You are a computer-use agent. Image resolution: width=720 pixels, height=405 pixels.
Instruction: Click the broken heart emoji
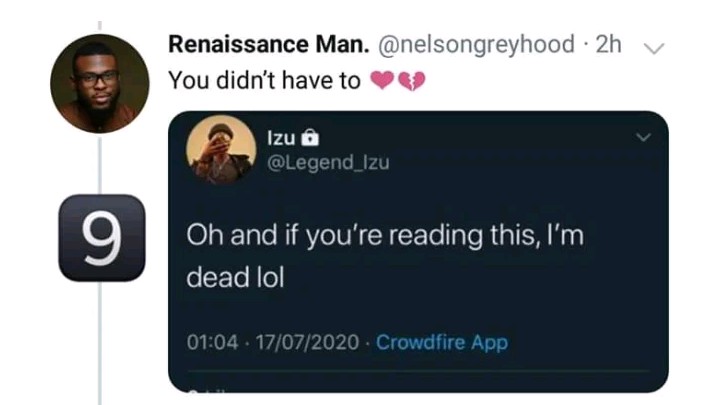pyautogui.click(x=412, y=81)
